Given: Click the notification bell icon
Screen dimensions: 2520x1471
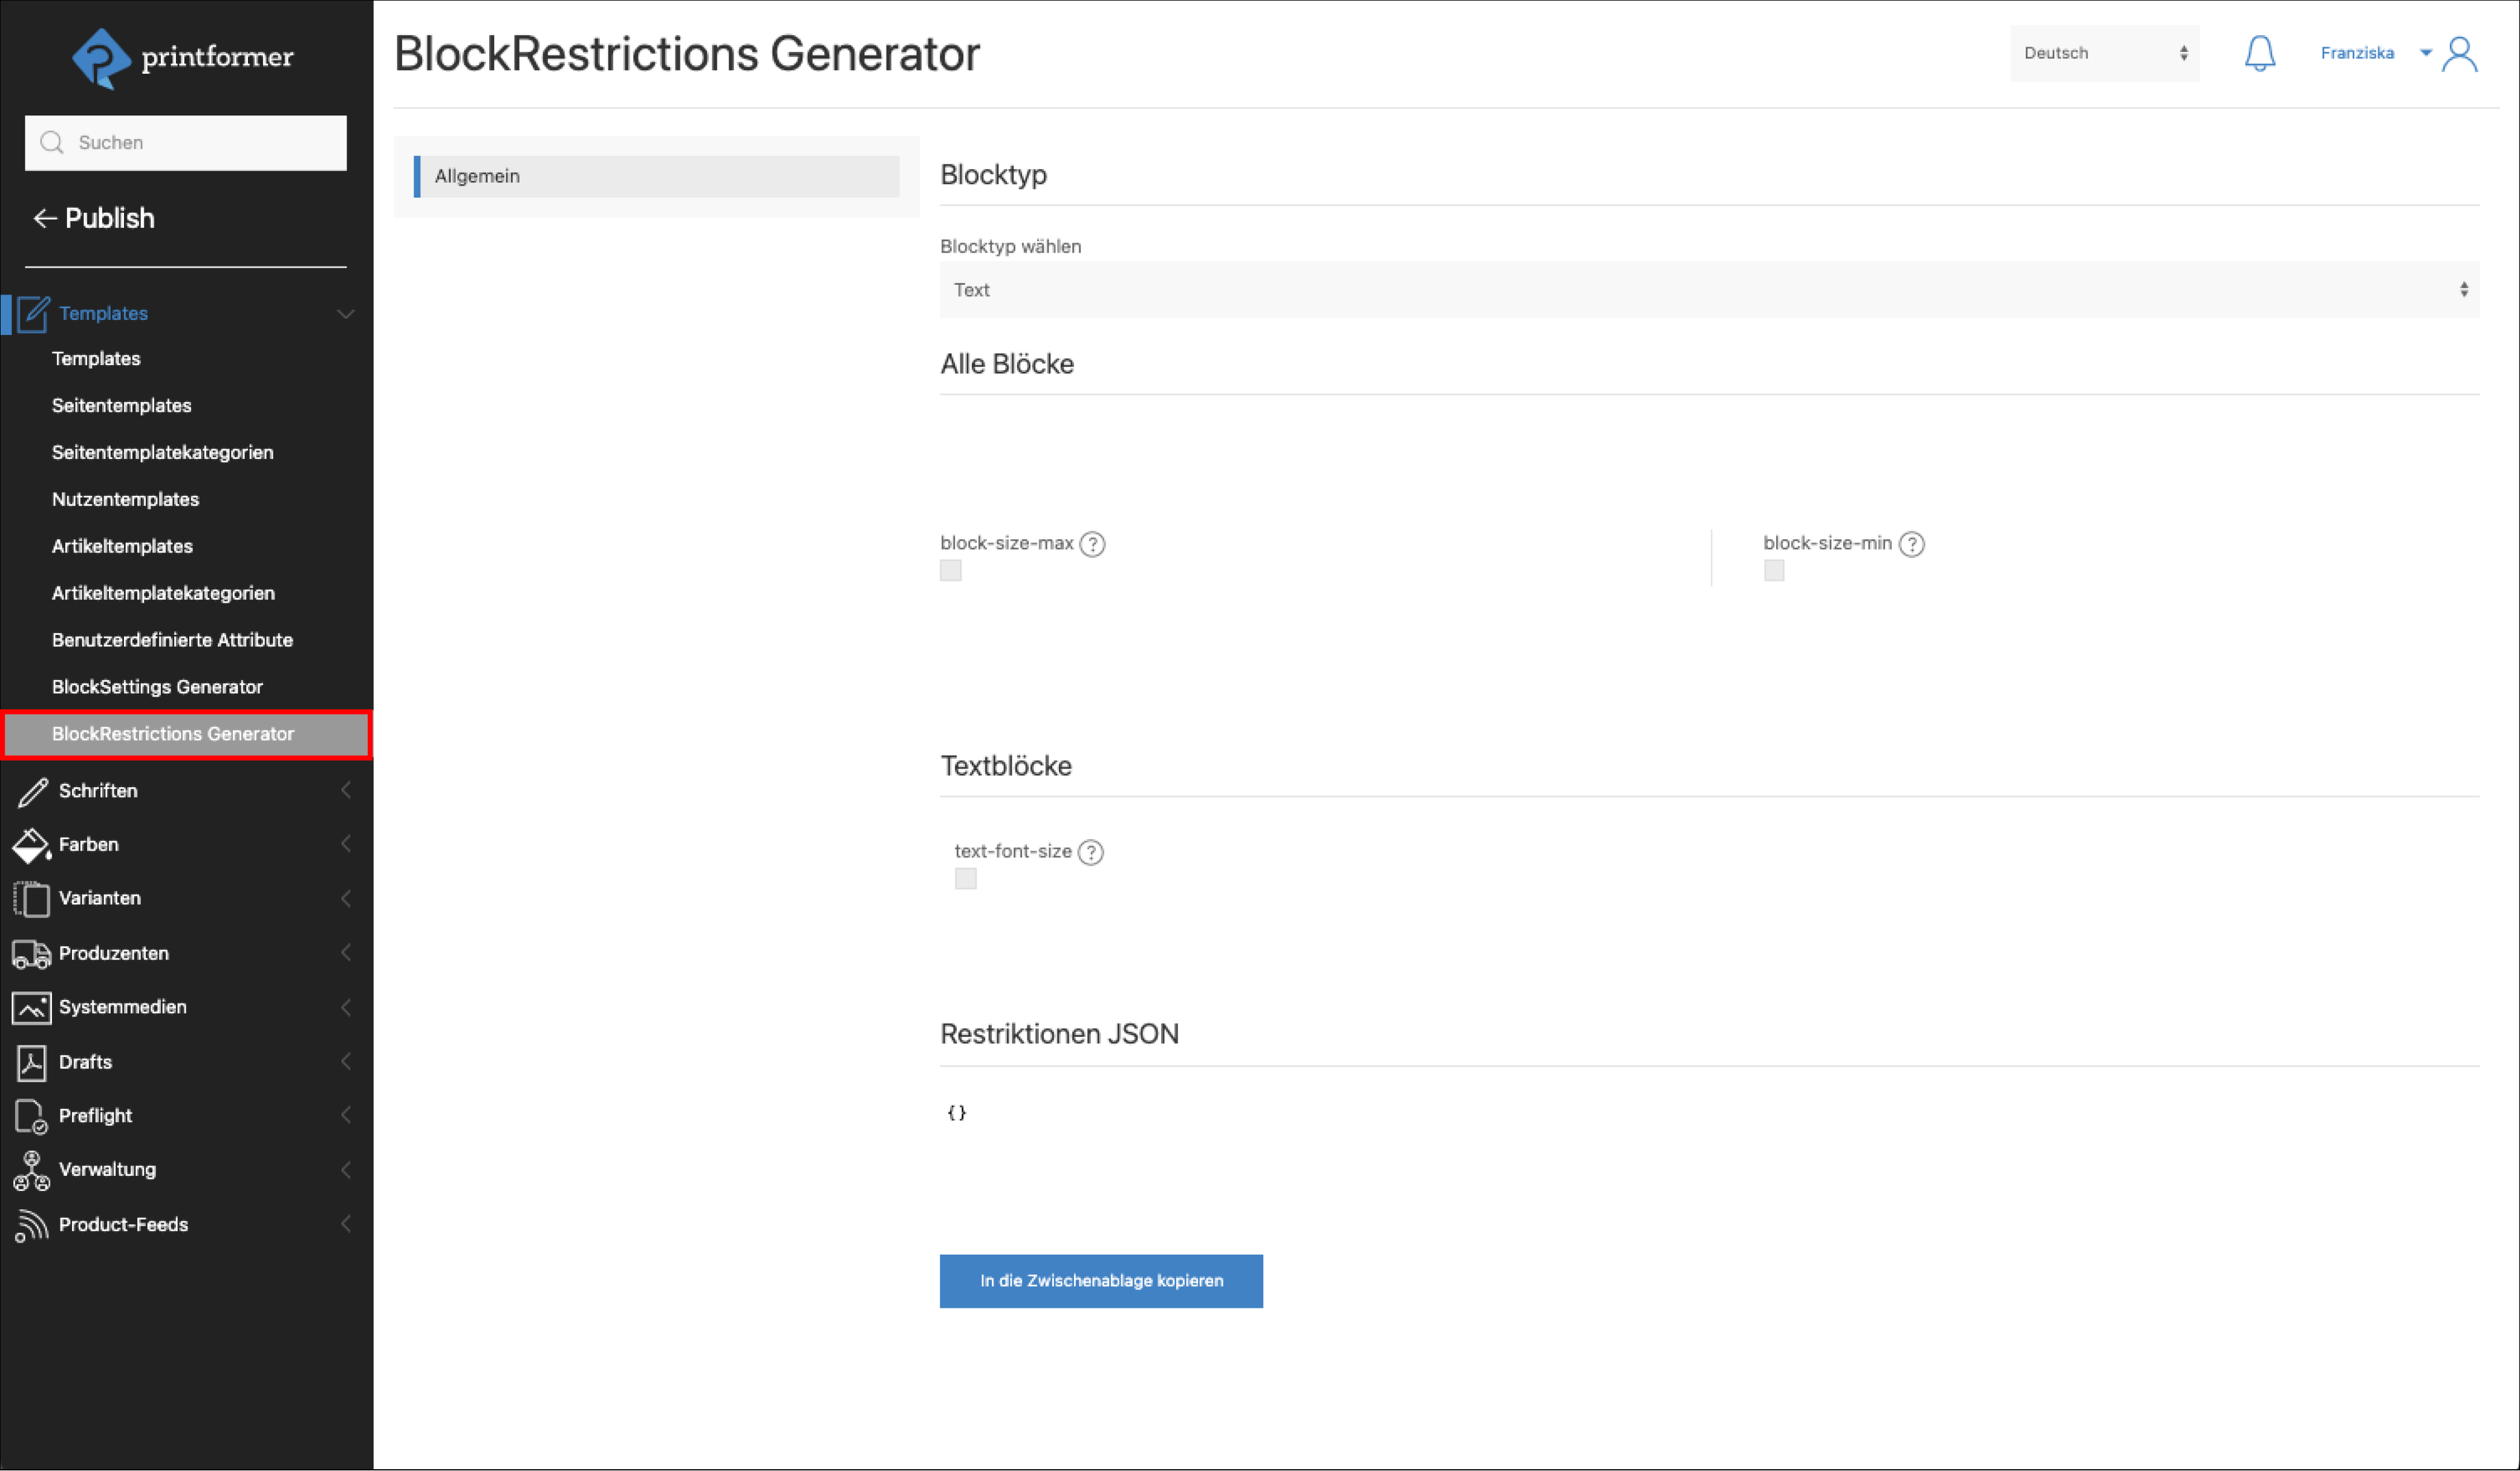Looking at the screenshot, I should pos(2259,53).
